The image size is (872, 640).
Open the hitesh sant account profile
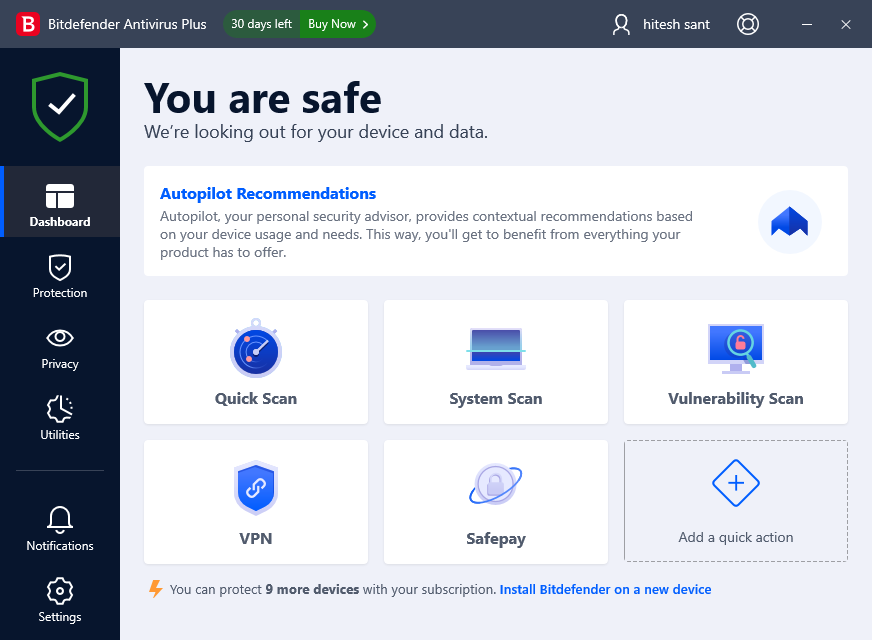pyautogui.click(x=660, y=24)
